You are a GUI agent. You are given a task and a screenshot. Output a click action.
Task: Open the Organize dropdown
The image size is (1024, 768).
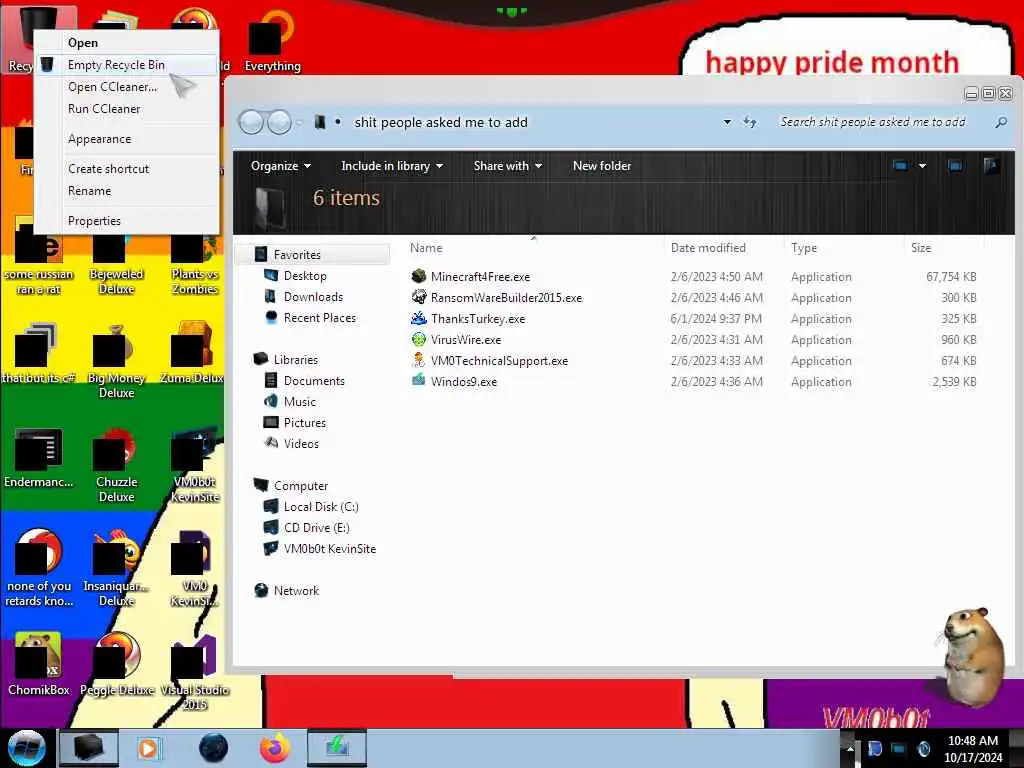281,166
